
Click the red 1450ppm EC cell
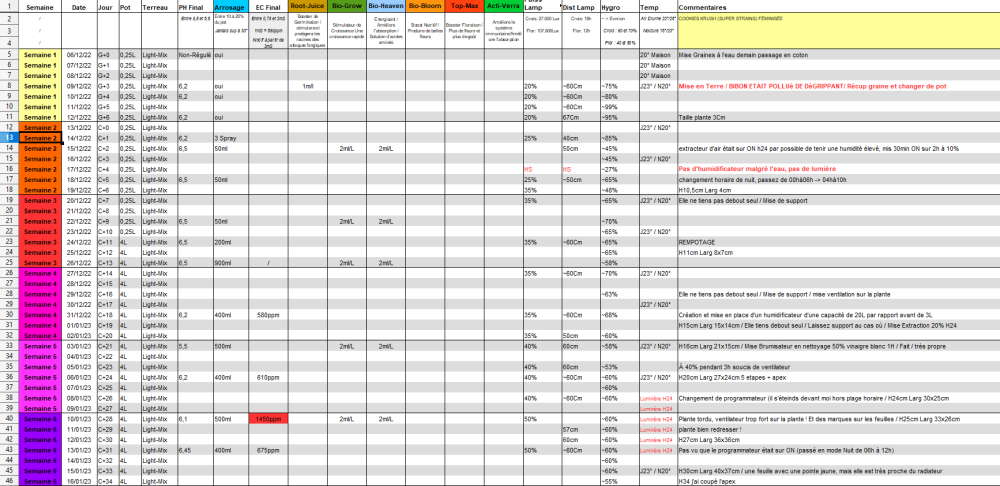click(x=268, y=418)
